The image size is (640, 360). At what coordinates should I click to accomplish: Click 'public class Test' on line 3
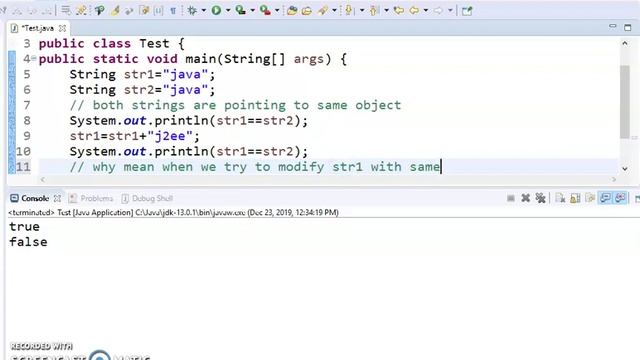pyautogui.click(x=104, y=44)
